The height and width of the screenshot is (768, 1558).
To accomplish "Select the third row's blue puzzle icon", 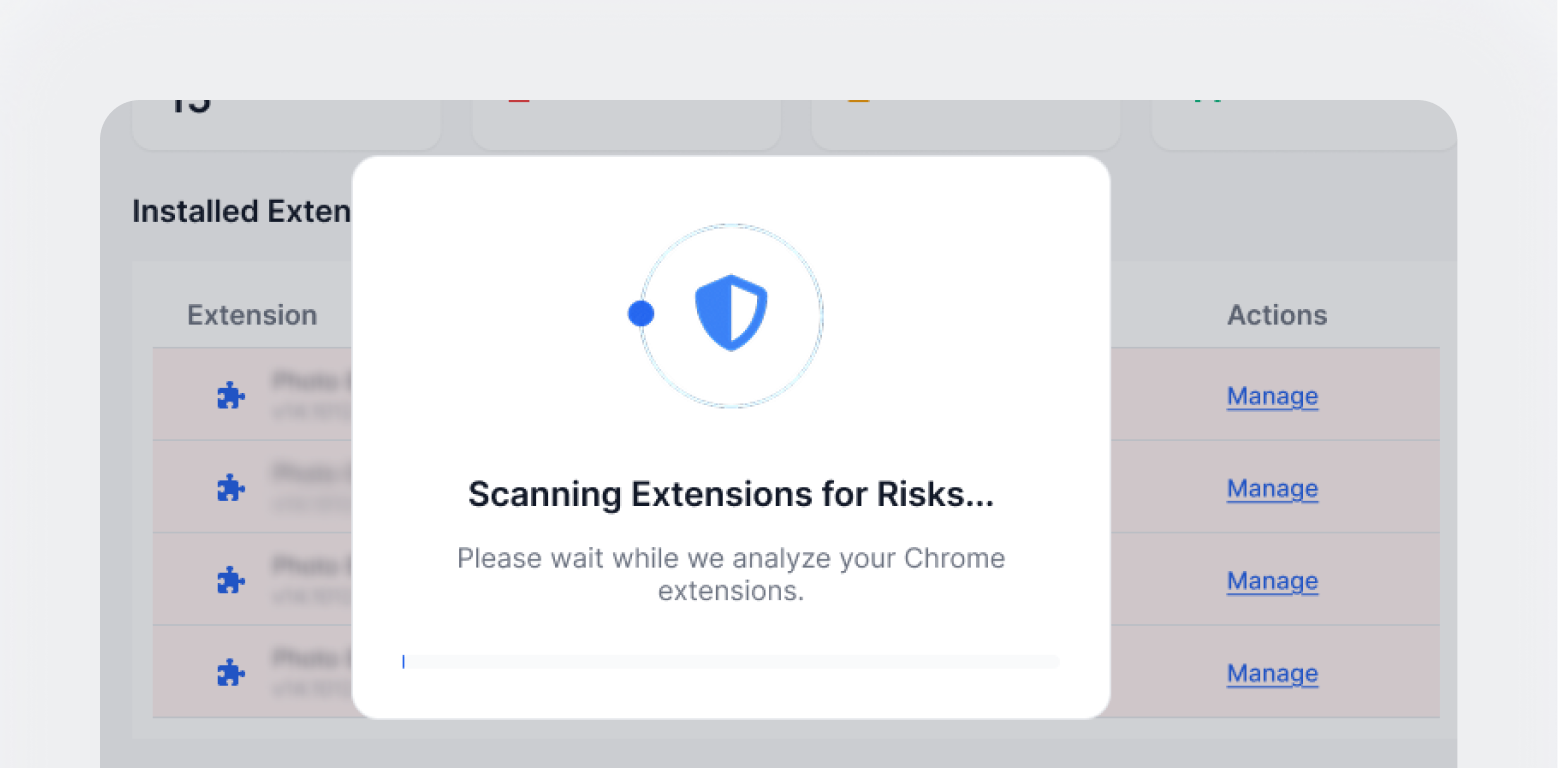I will pyautogui.click(x=231, y=579).
